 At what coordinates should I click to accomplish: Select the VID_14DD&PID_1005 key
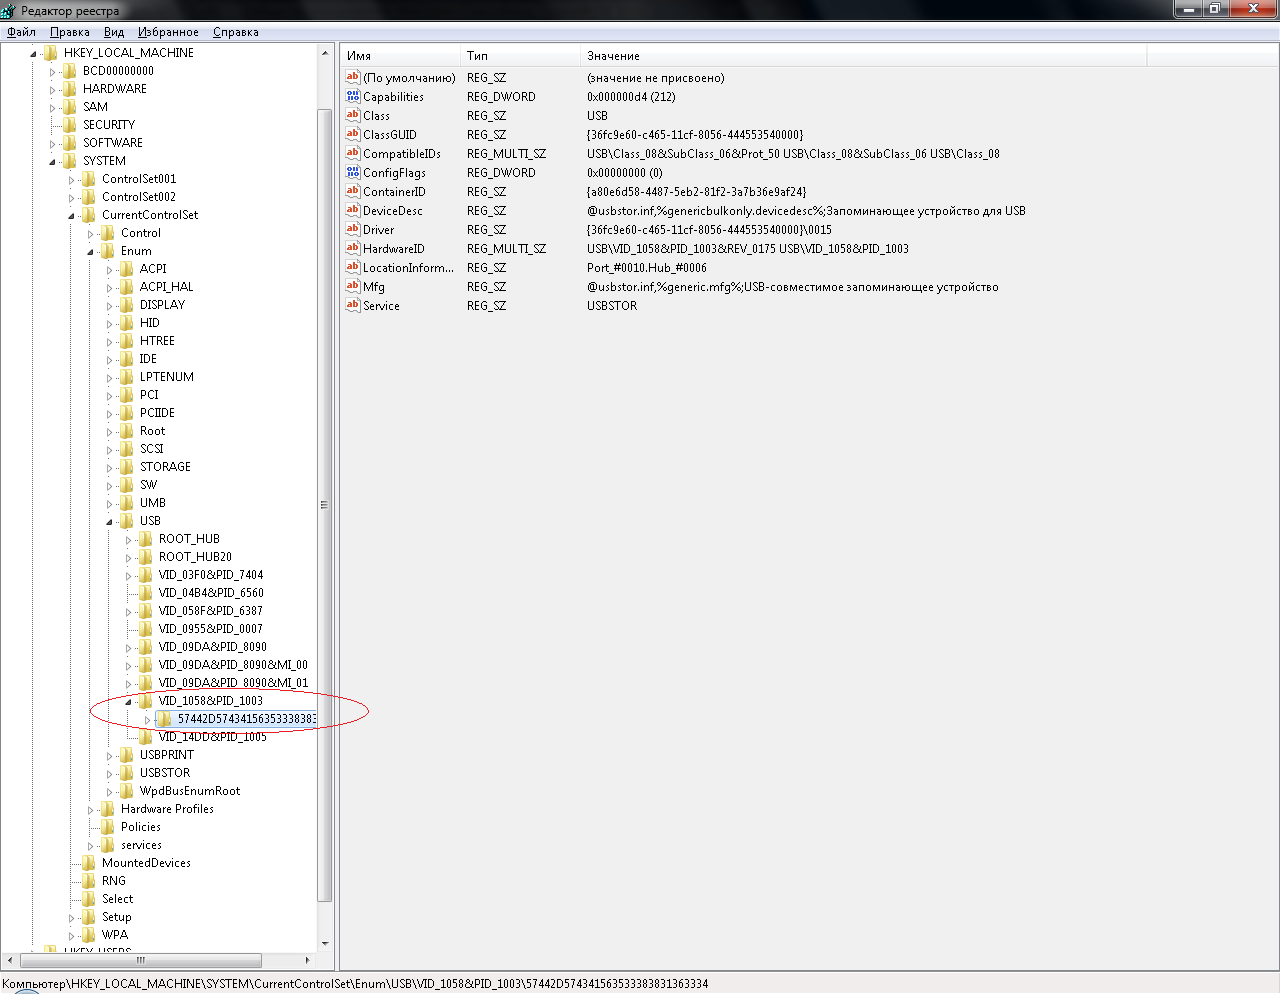pyautogui.click(x=212, y=737)
